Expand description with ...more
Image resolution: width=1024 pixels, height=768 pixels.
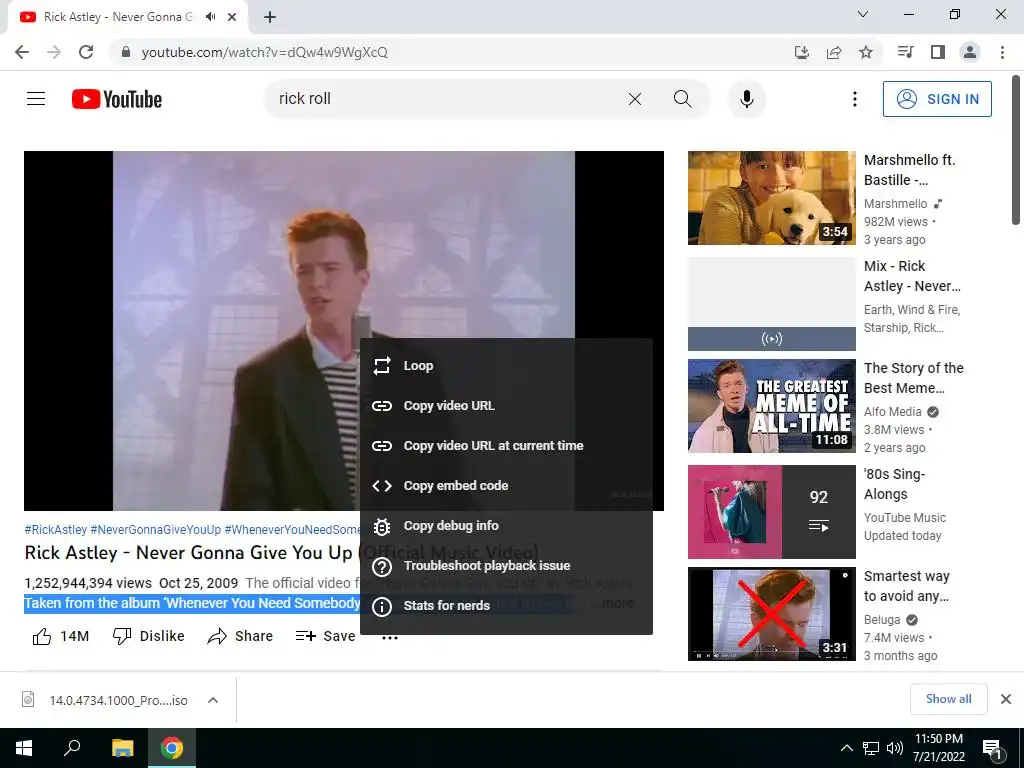[x=612, y=603]
